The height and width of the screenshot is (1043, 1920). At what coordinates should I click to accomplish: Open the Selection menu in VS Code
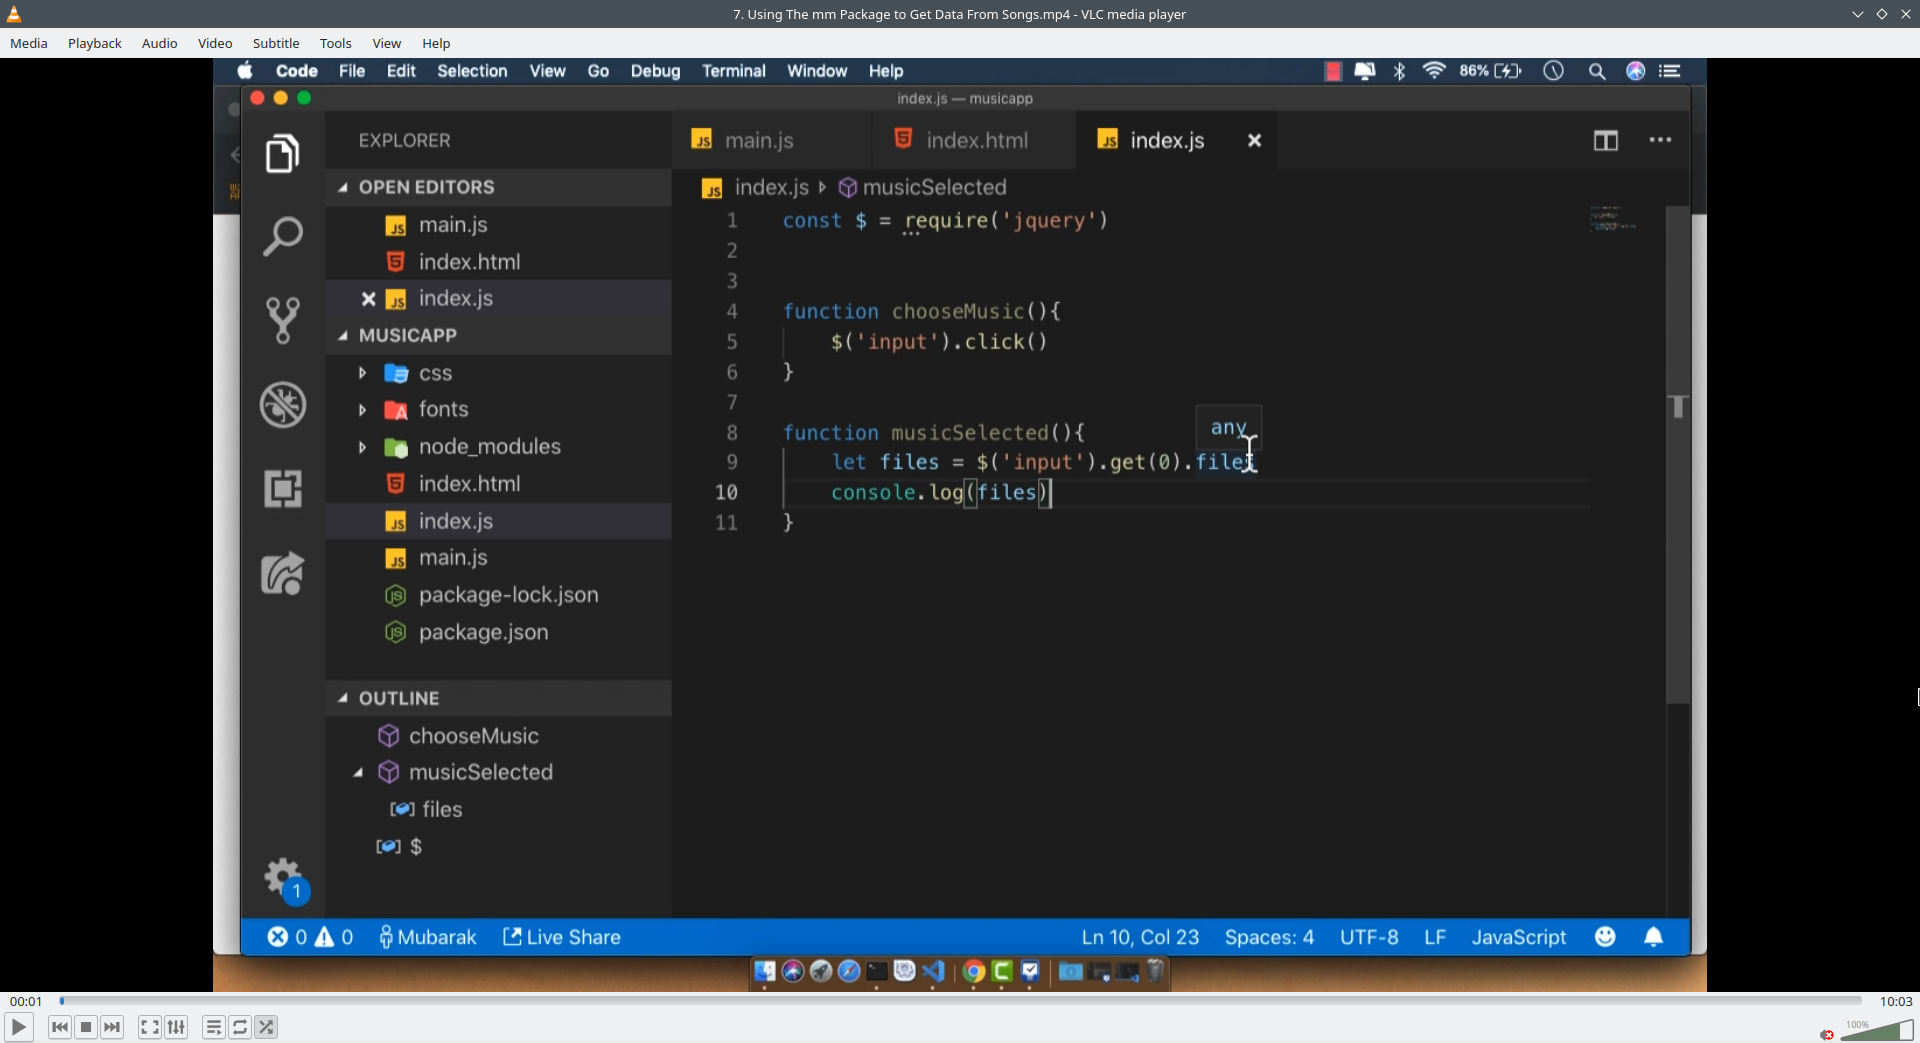472,71
